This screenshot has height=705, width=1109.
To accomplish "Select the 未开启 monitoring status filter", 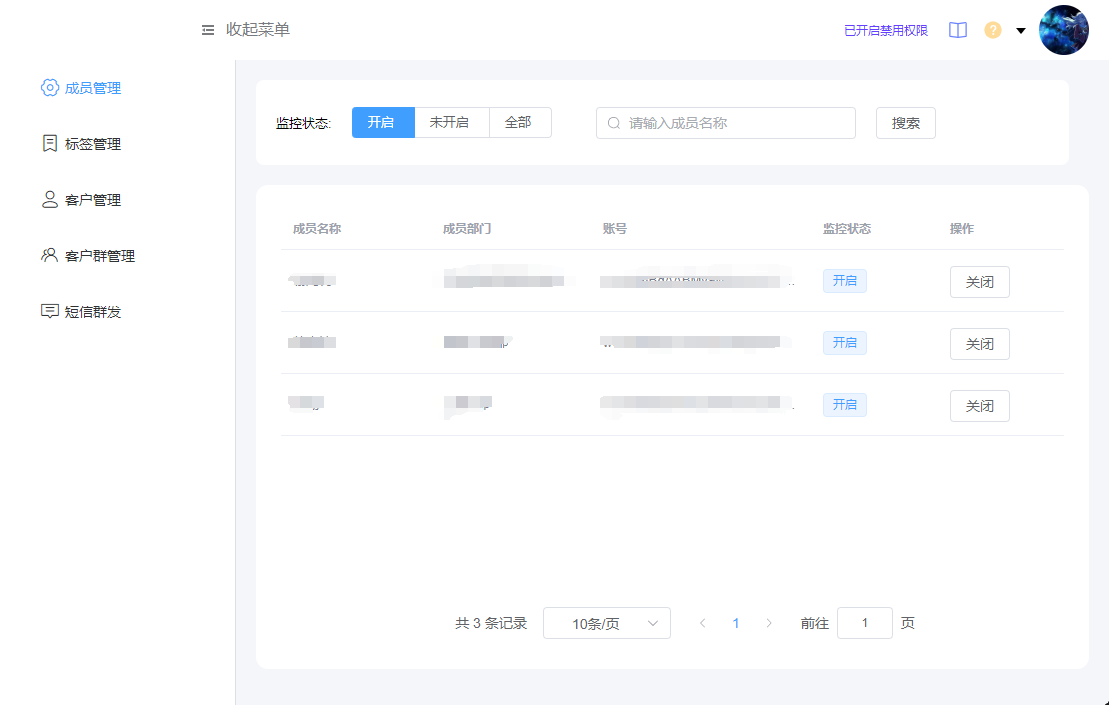I will coord(451,122).
